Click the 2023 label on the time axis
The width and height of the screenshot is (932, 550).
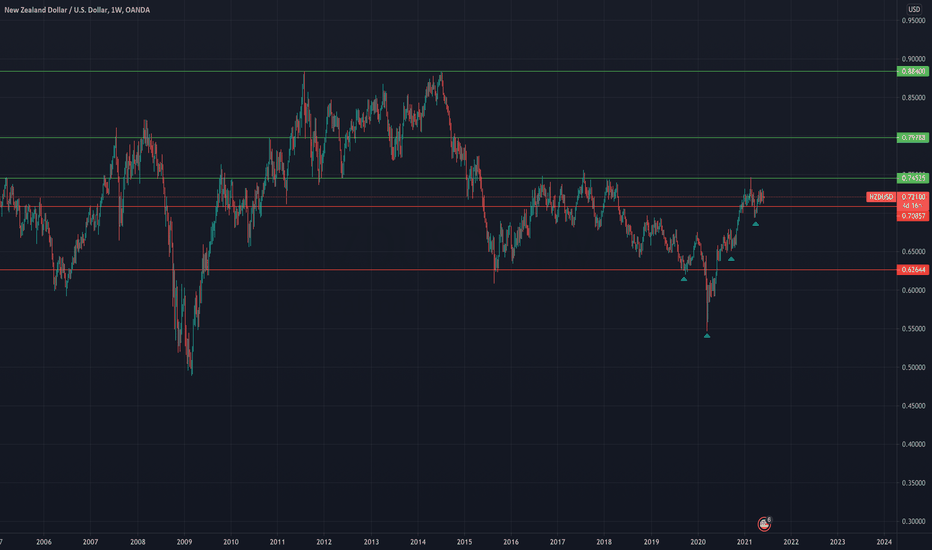[x=837, y=542]
